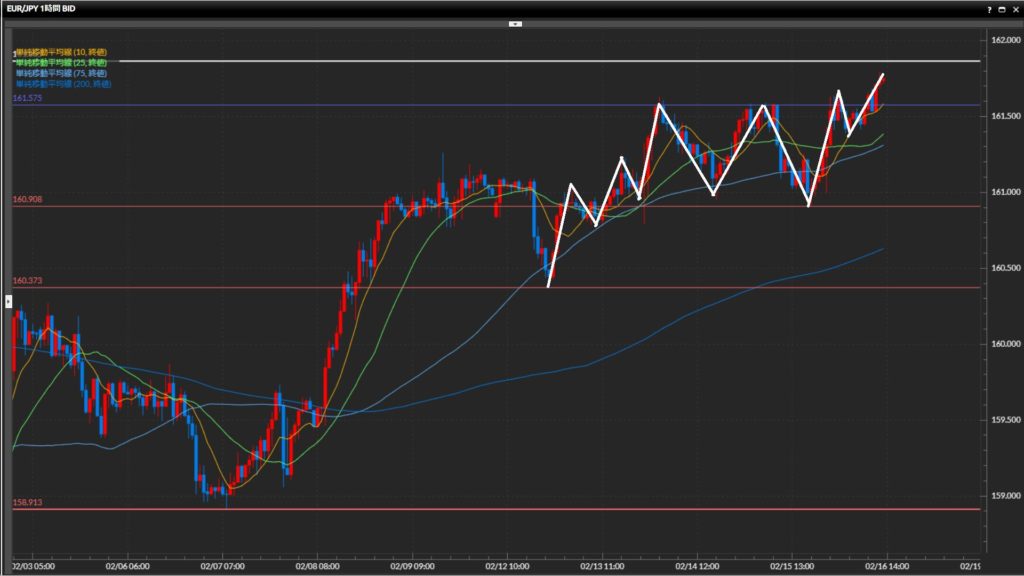
Task: Click the 02/16 14:00 time axis label
Action: click(x=885, y=565)
